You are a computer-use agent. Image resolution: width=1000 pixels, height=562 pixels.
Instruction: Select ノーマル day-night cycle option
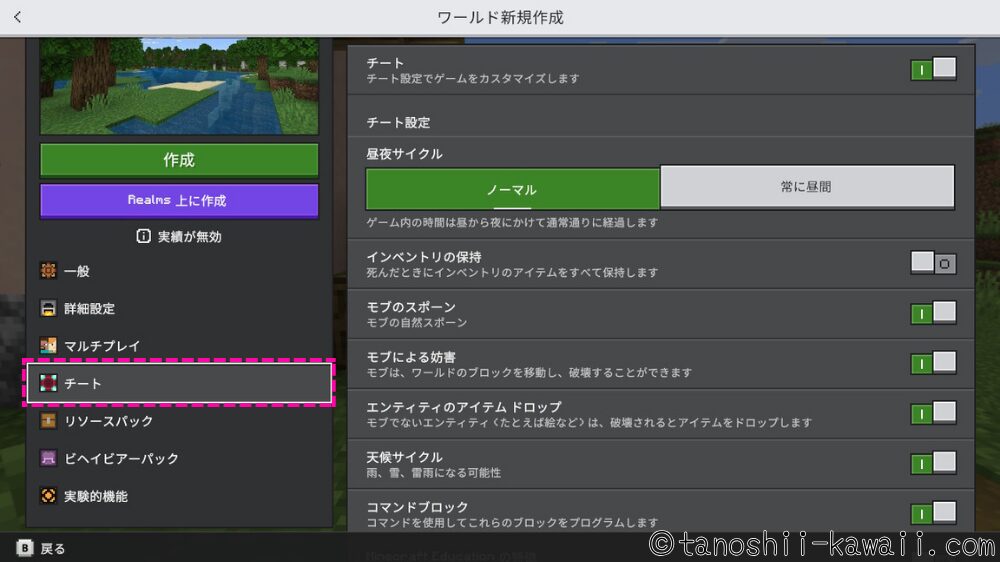coord(513,189)
